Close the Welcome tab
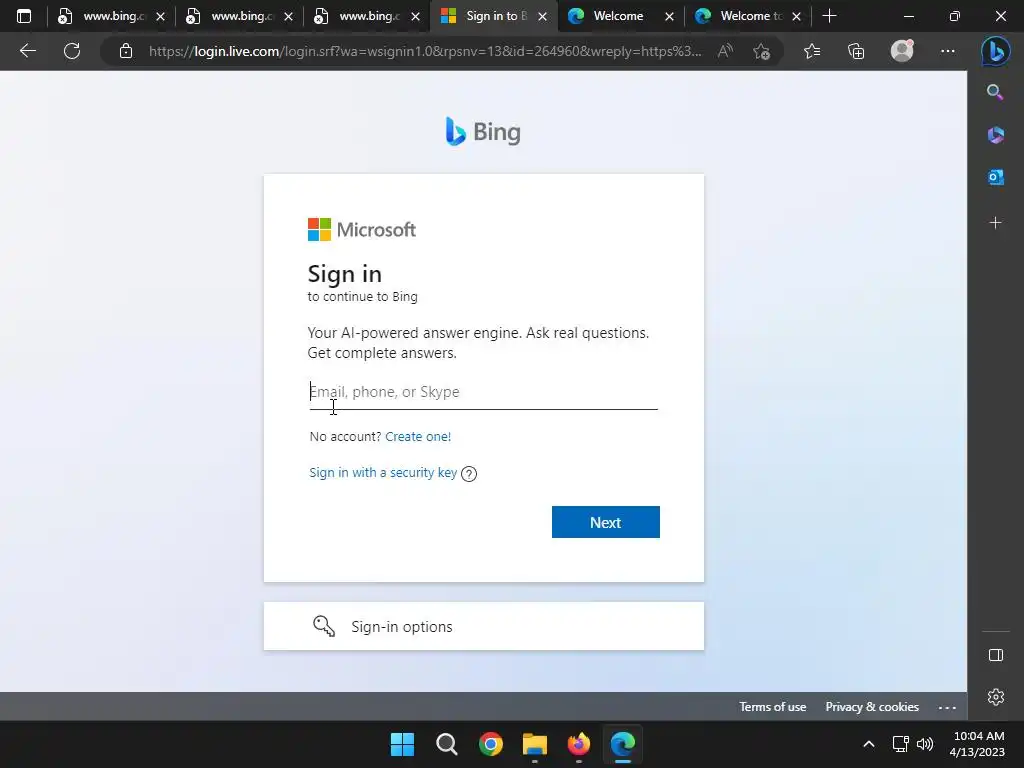 point(669,16)
